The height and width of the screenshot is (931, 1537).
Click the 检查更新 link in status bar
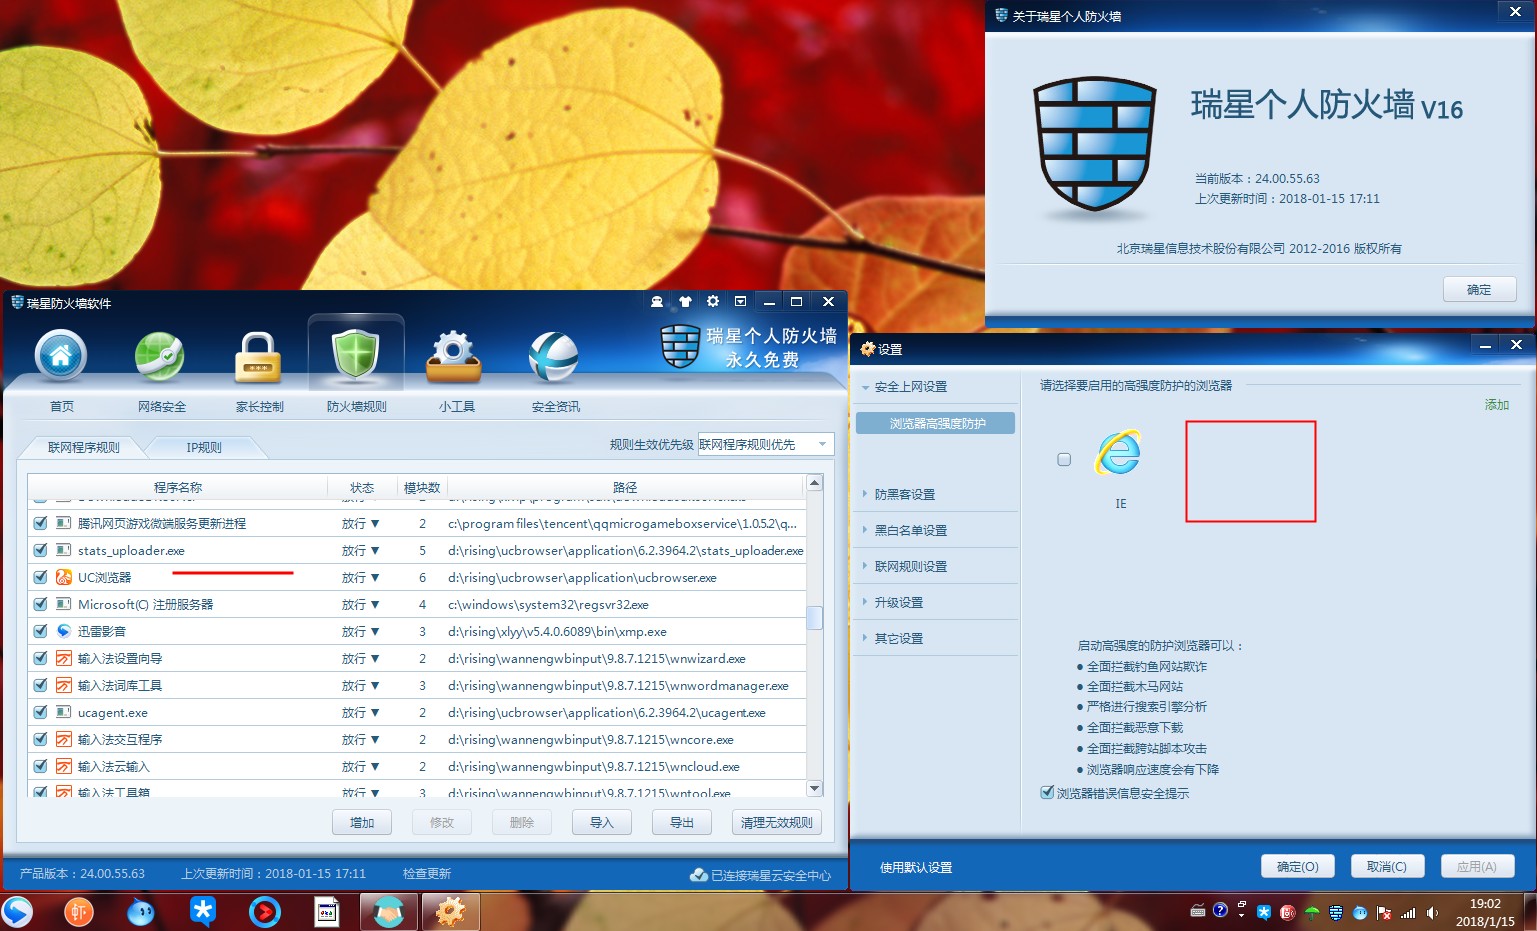(x=427, y=873)
